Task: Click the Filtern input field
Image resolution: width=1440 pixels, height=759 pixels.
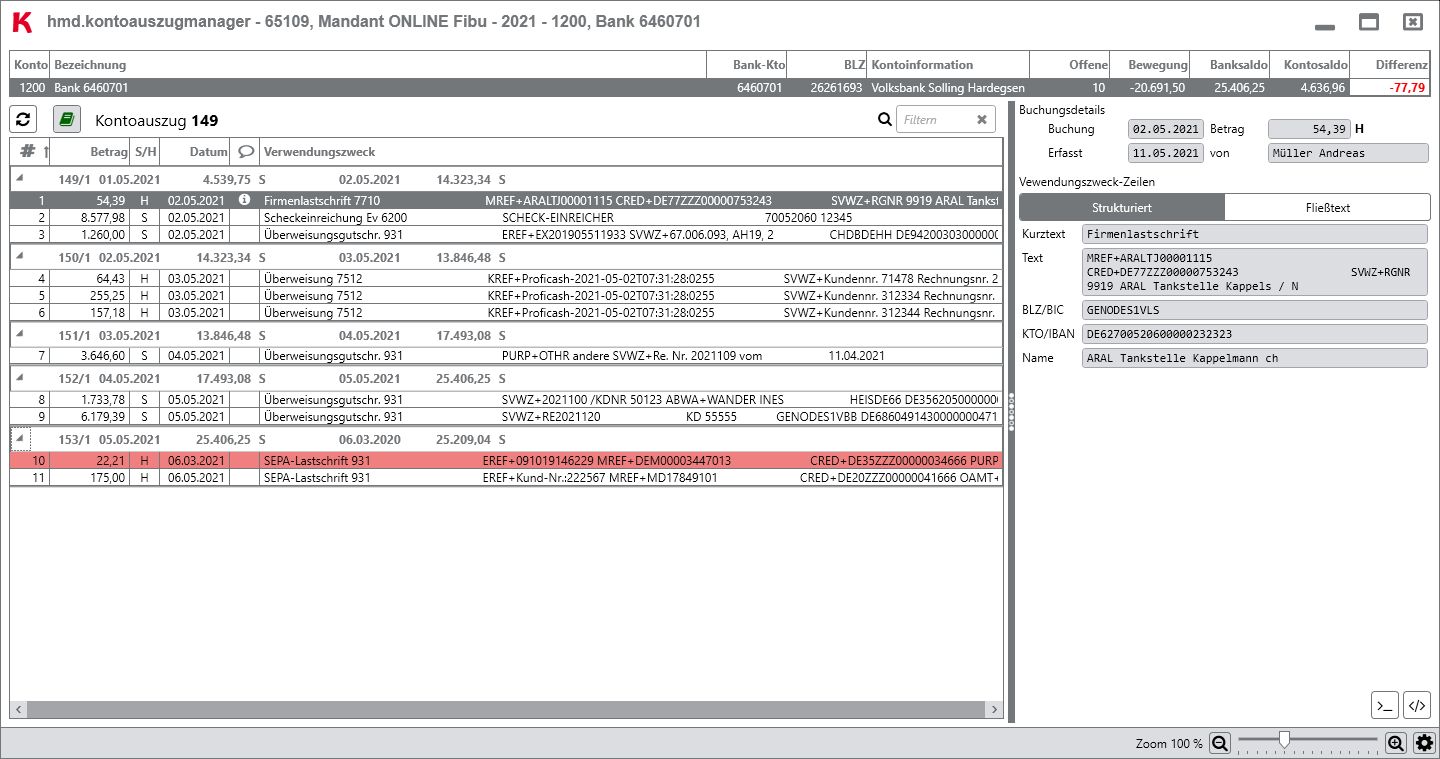Action: [935, 120]
